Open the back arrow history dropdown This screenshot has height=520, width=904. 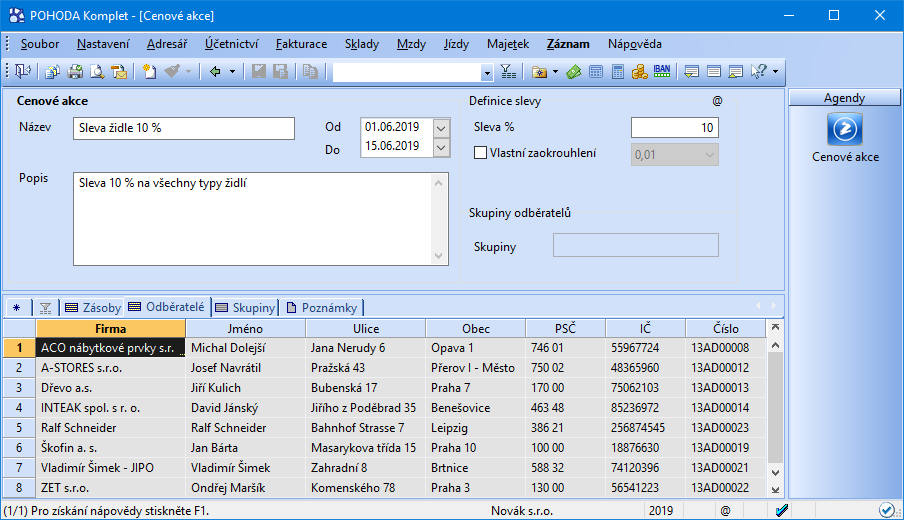[x=232, y=72]
